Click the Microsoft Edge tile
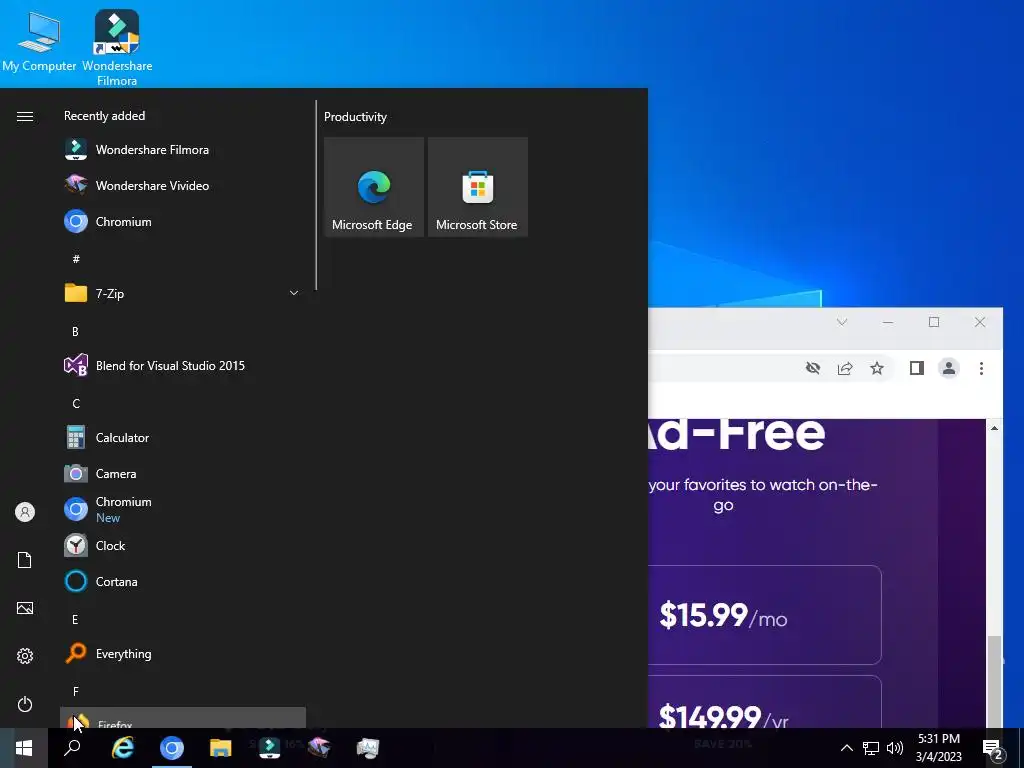Image resolution: width=1024 pixels, height=768 pixels. click(374, 187)
